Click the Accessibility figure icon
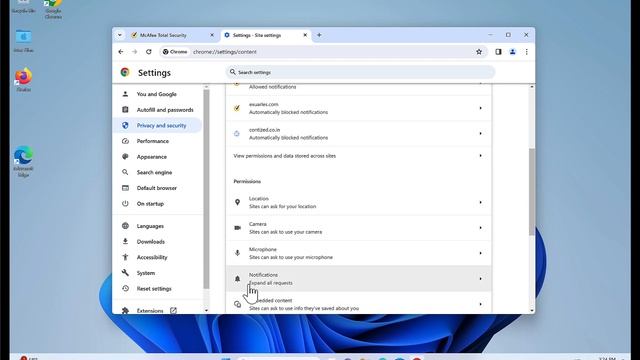 (125, 257)
